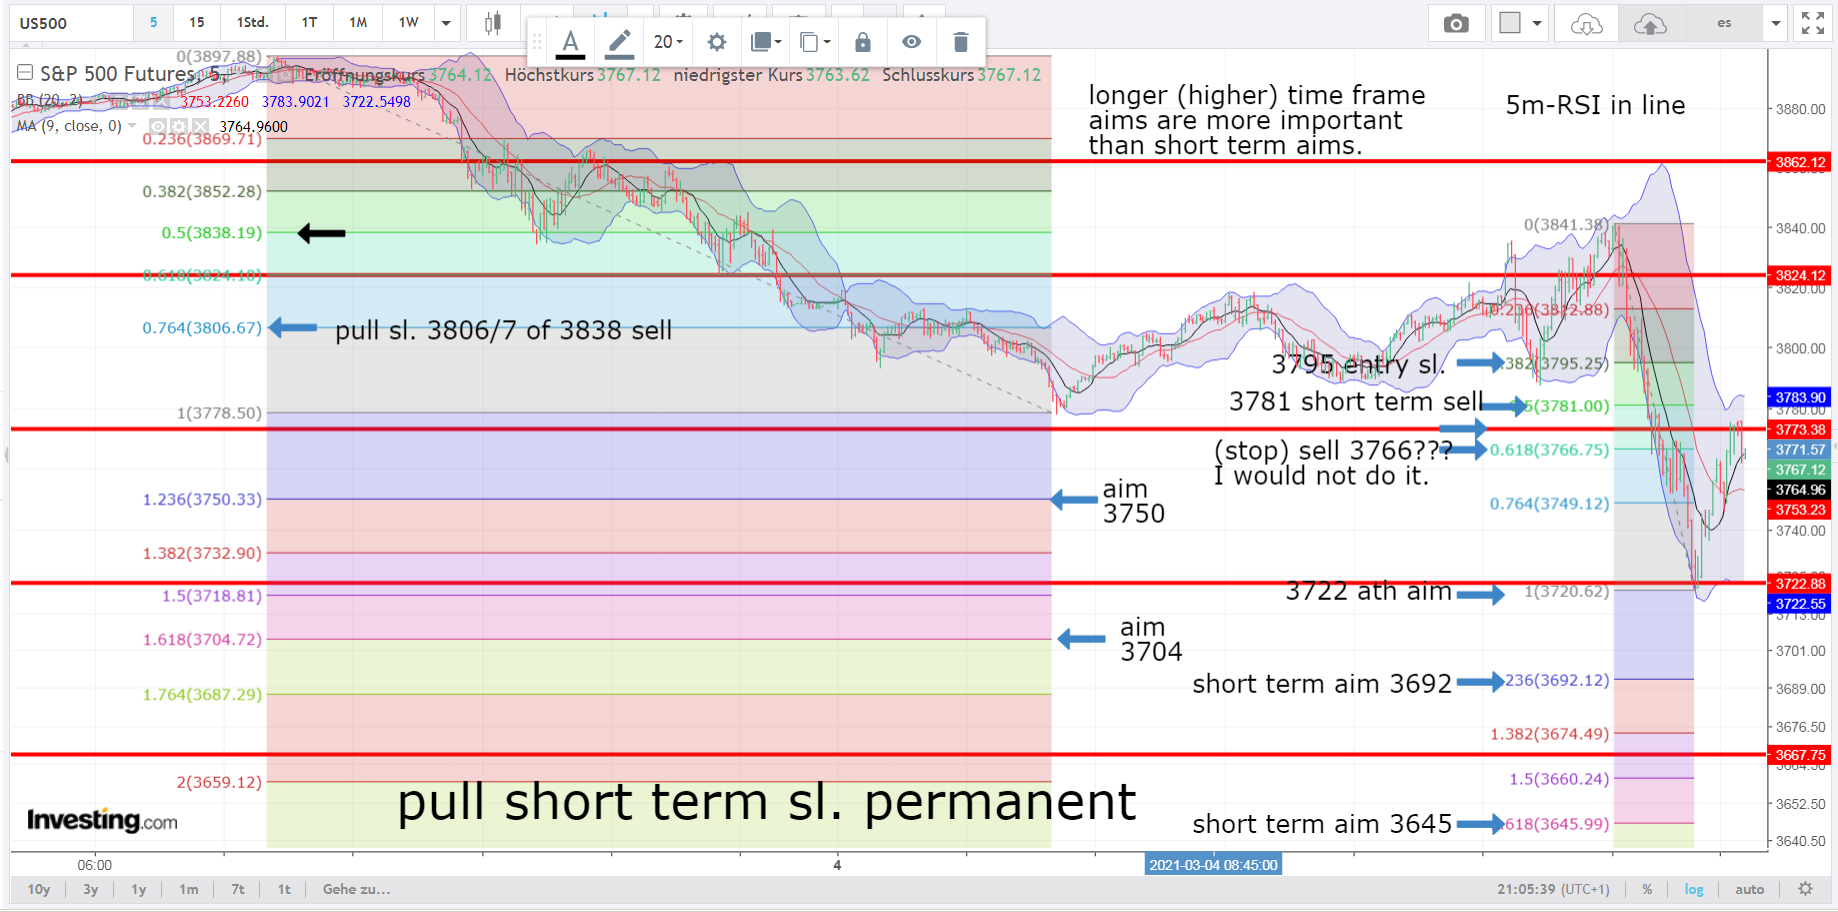1838x912 pixels.
Task: Open clone/copy drawing dropdown
Action: click(x=815, y=42)
